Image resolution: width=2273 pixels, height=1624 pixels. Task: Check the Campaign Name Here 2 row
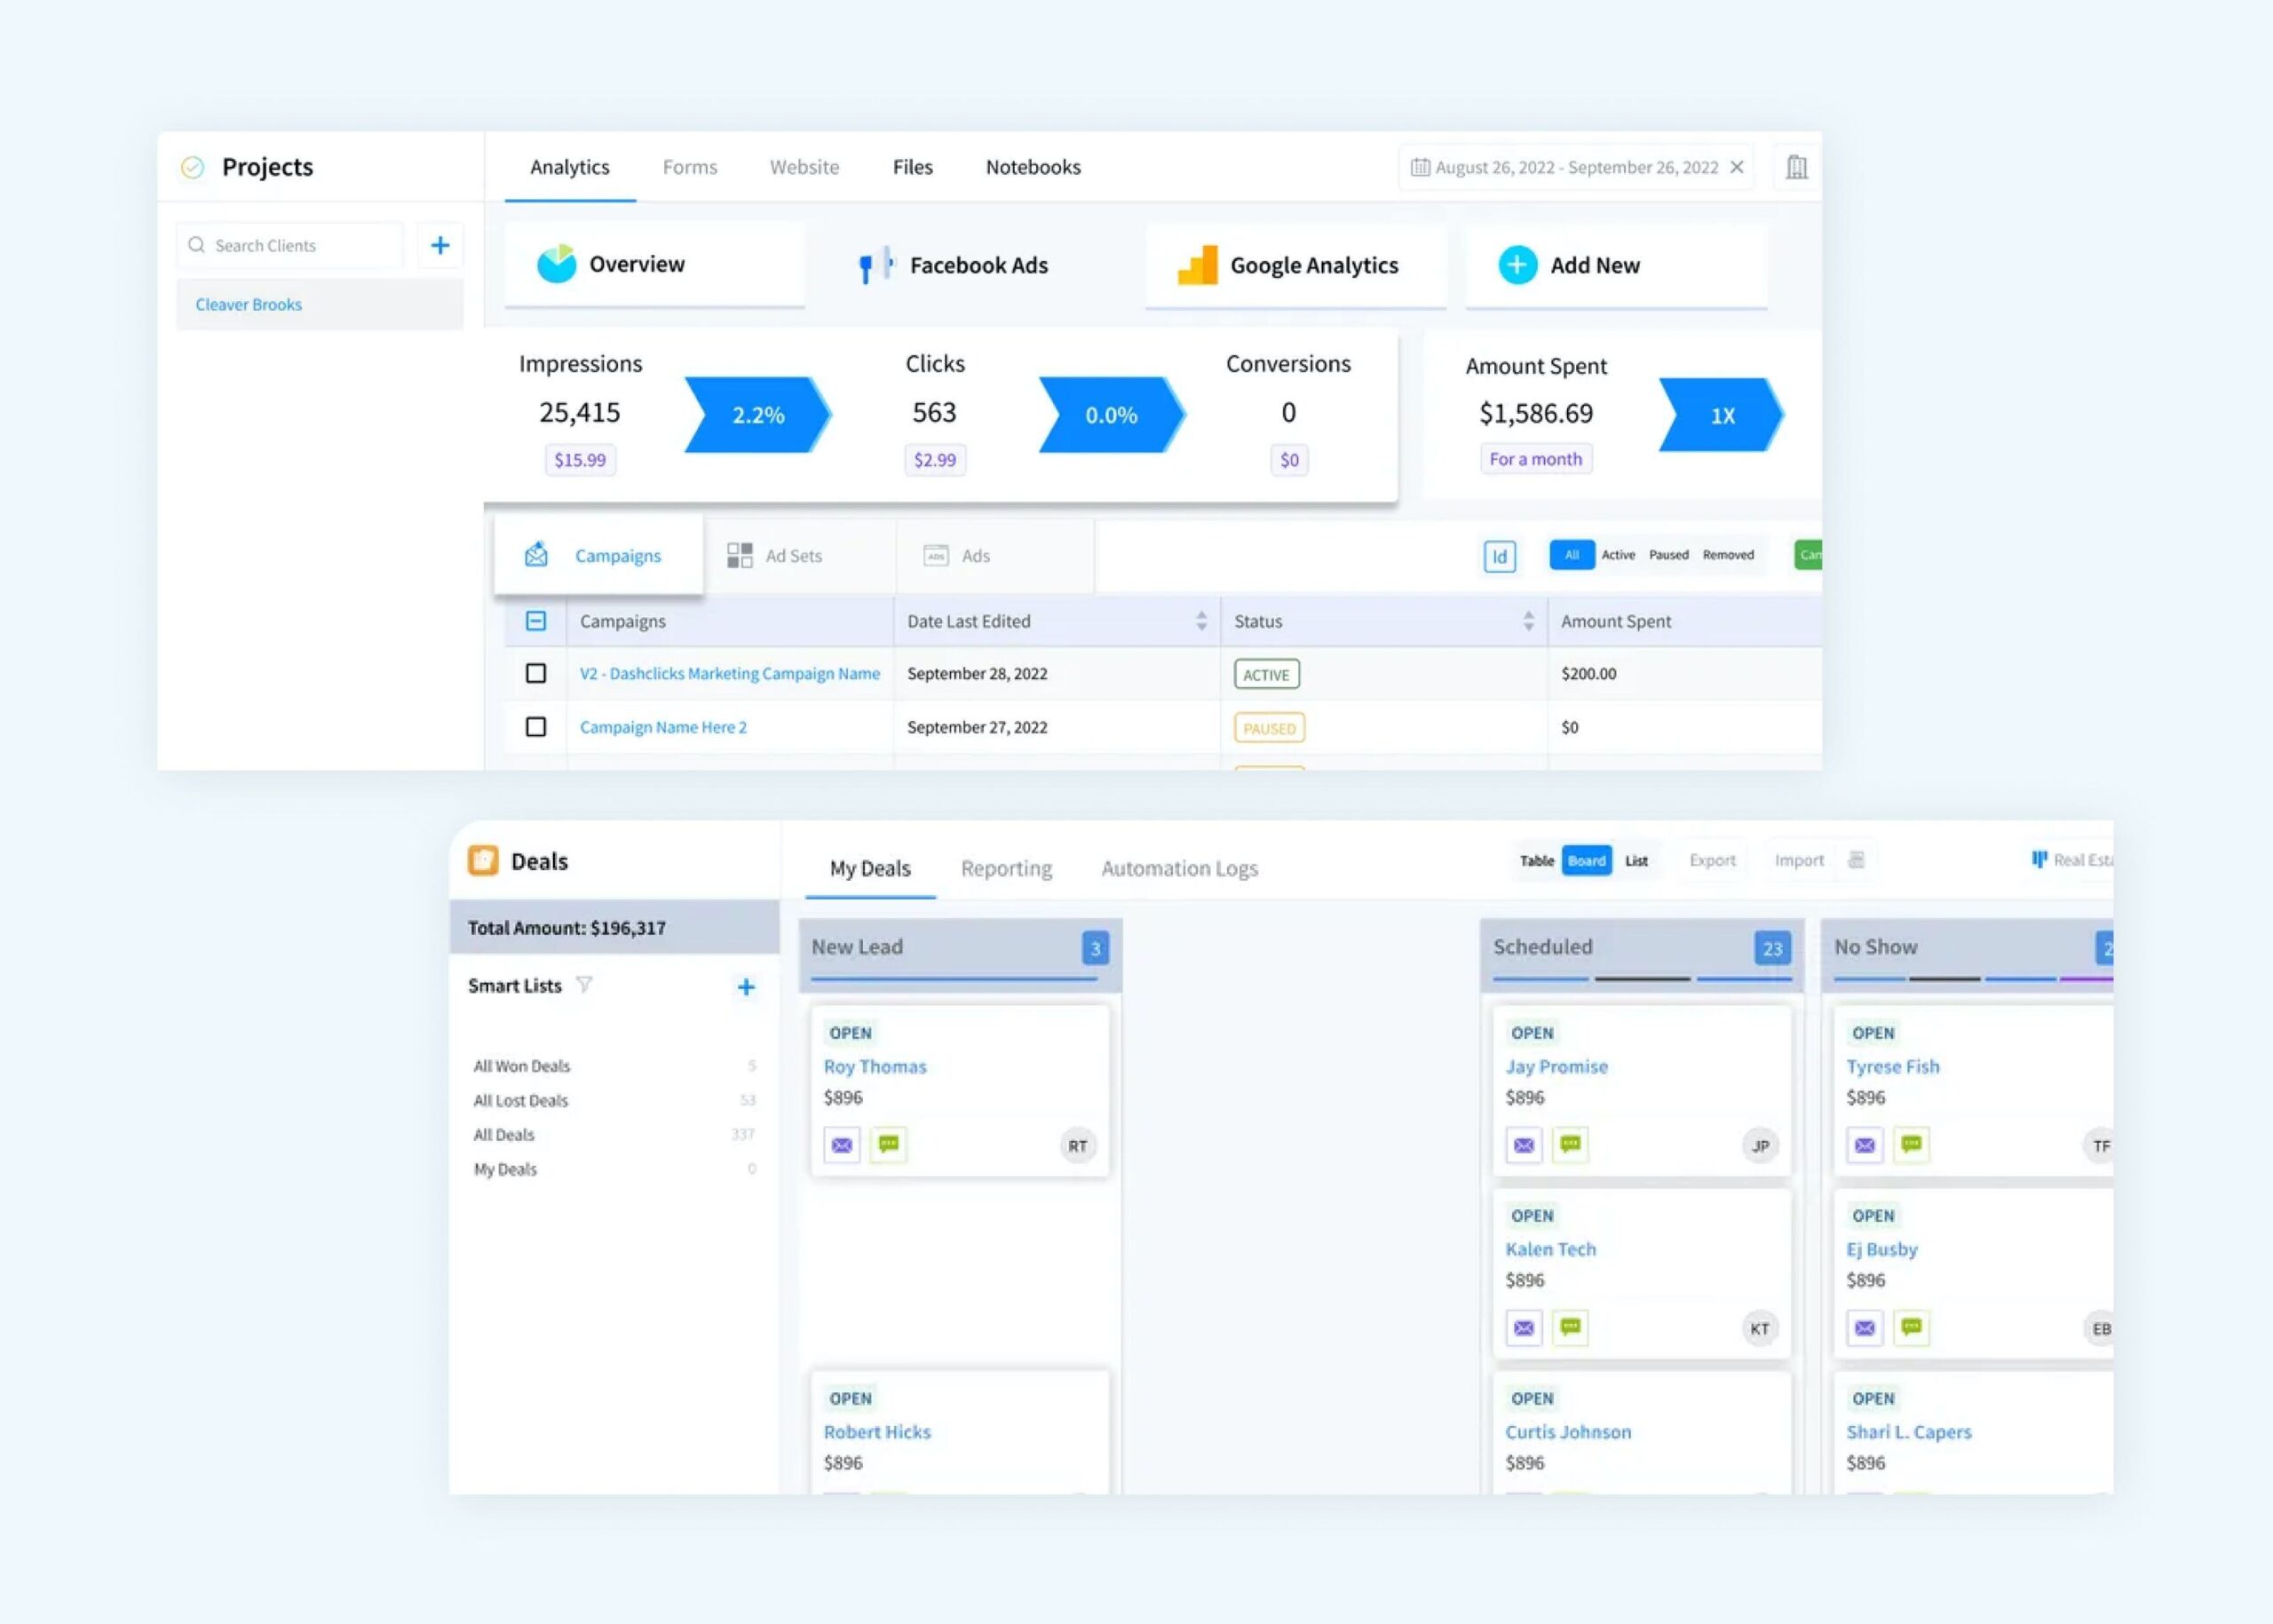point(536,727)
